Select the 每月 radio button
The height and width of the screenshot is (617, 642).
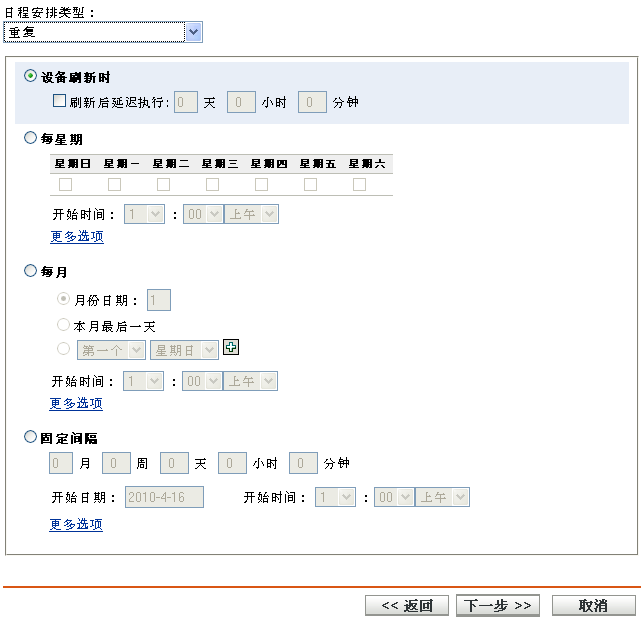pyautogui.click(x=30, y=270)
